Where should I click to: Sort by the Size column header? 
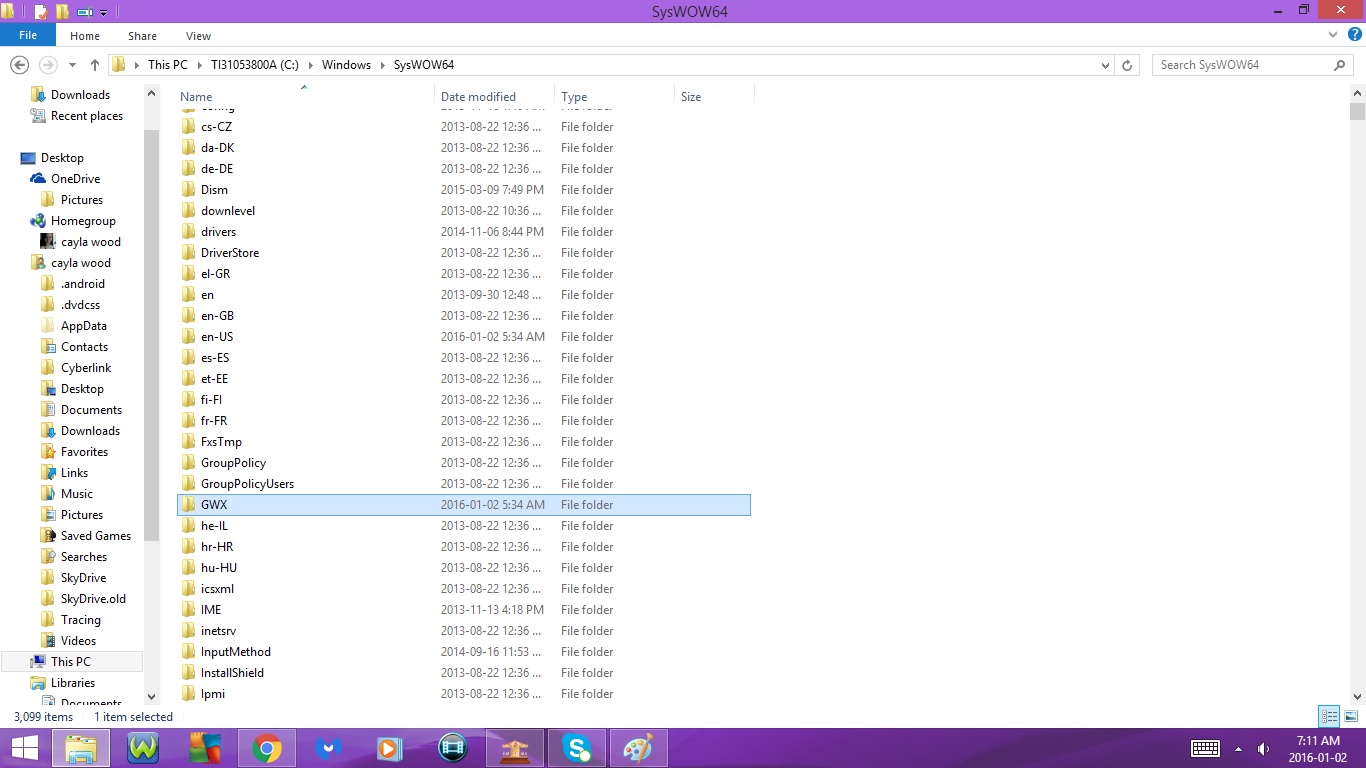[714, 97]
